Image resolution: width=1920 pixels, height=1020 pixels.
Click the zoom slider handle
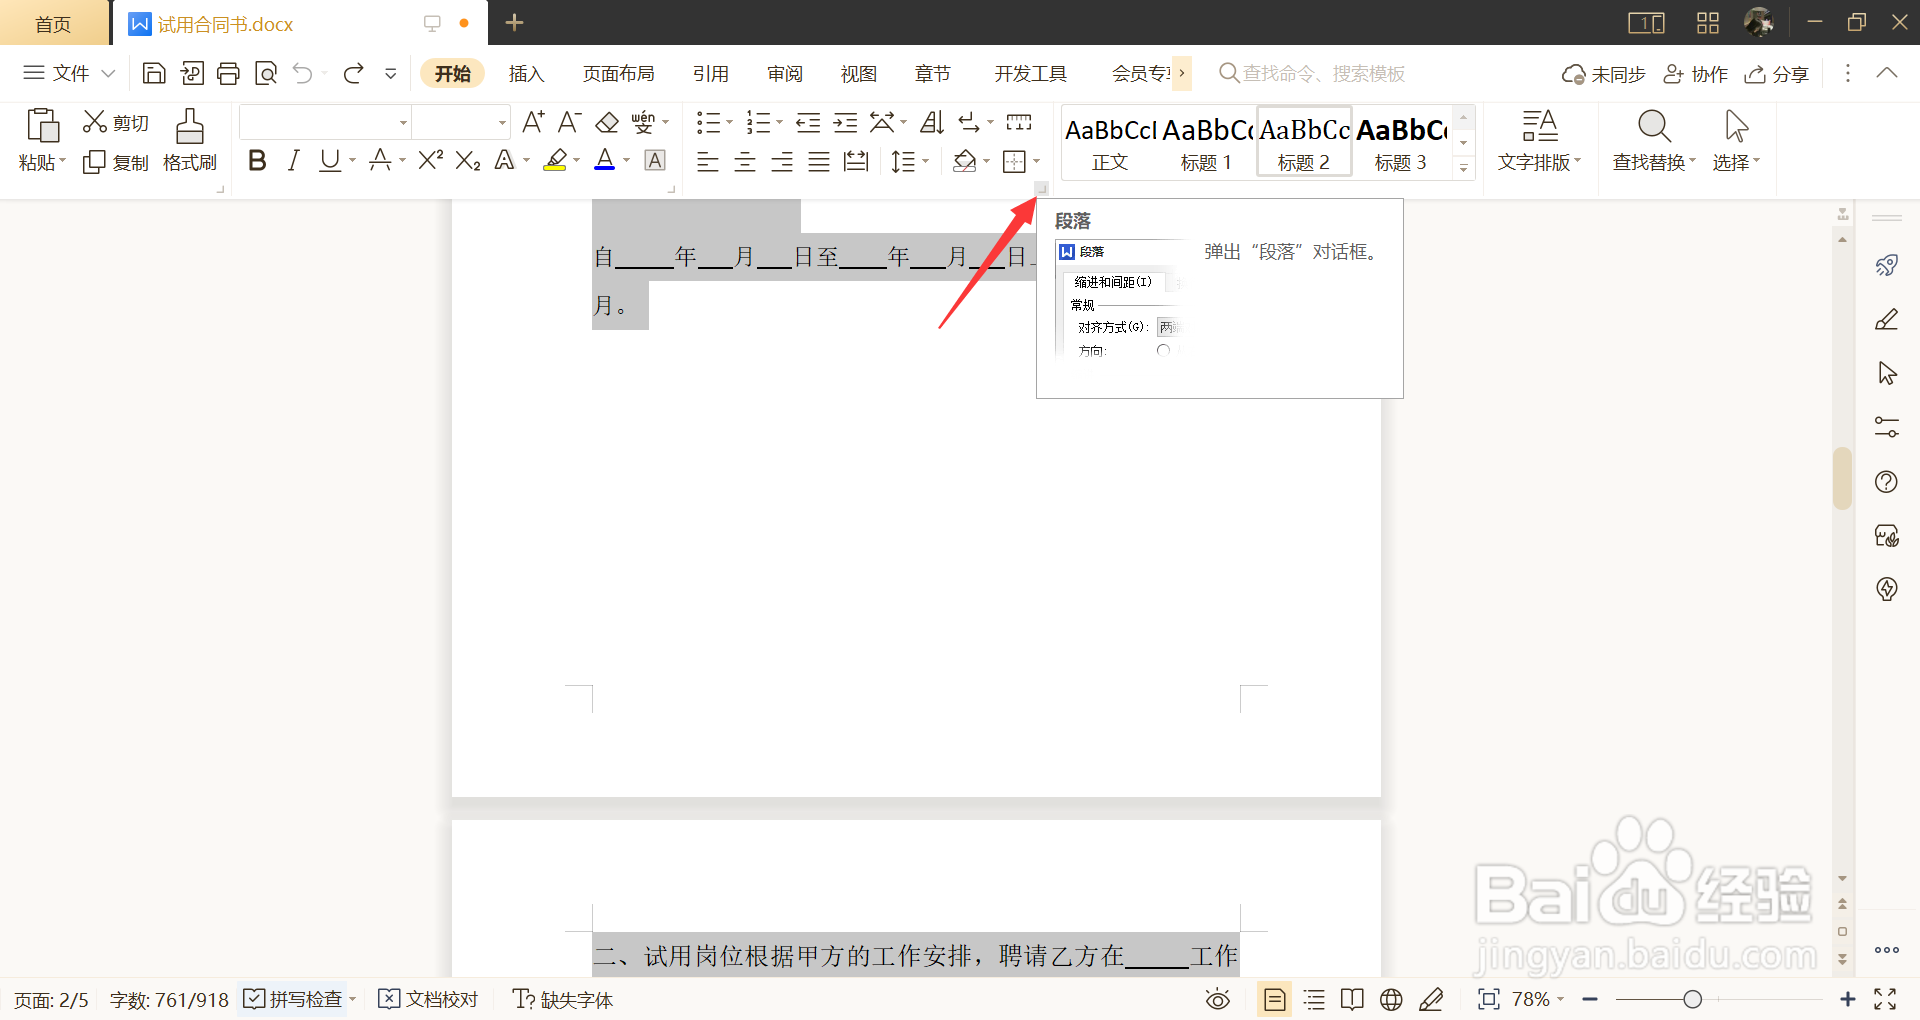[1692, 999]
